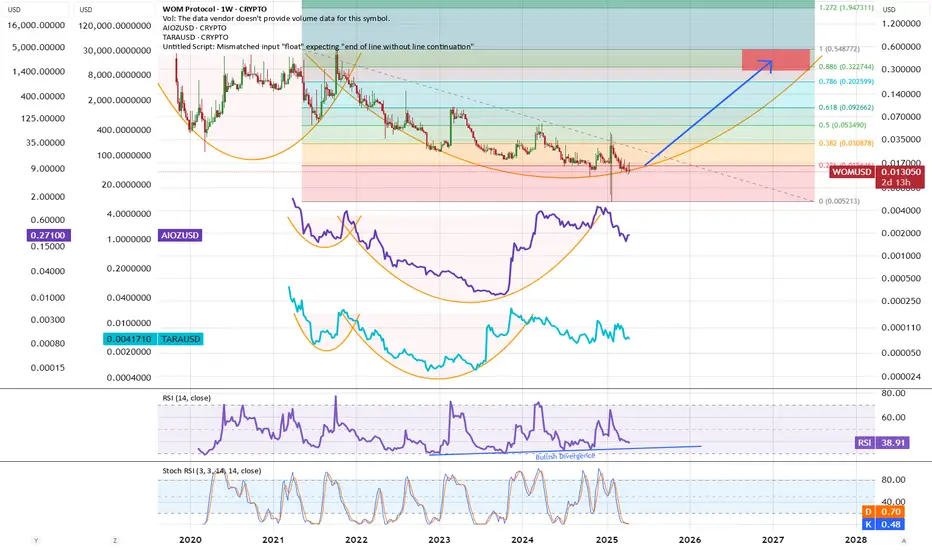
Task: Click the 1 (0.548772) Fibonacci label
Action: point(839,49)
